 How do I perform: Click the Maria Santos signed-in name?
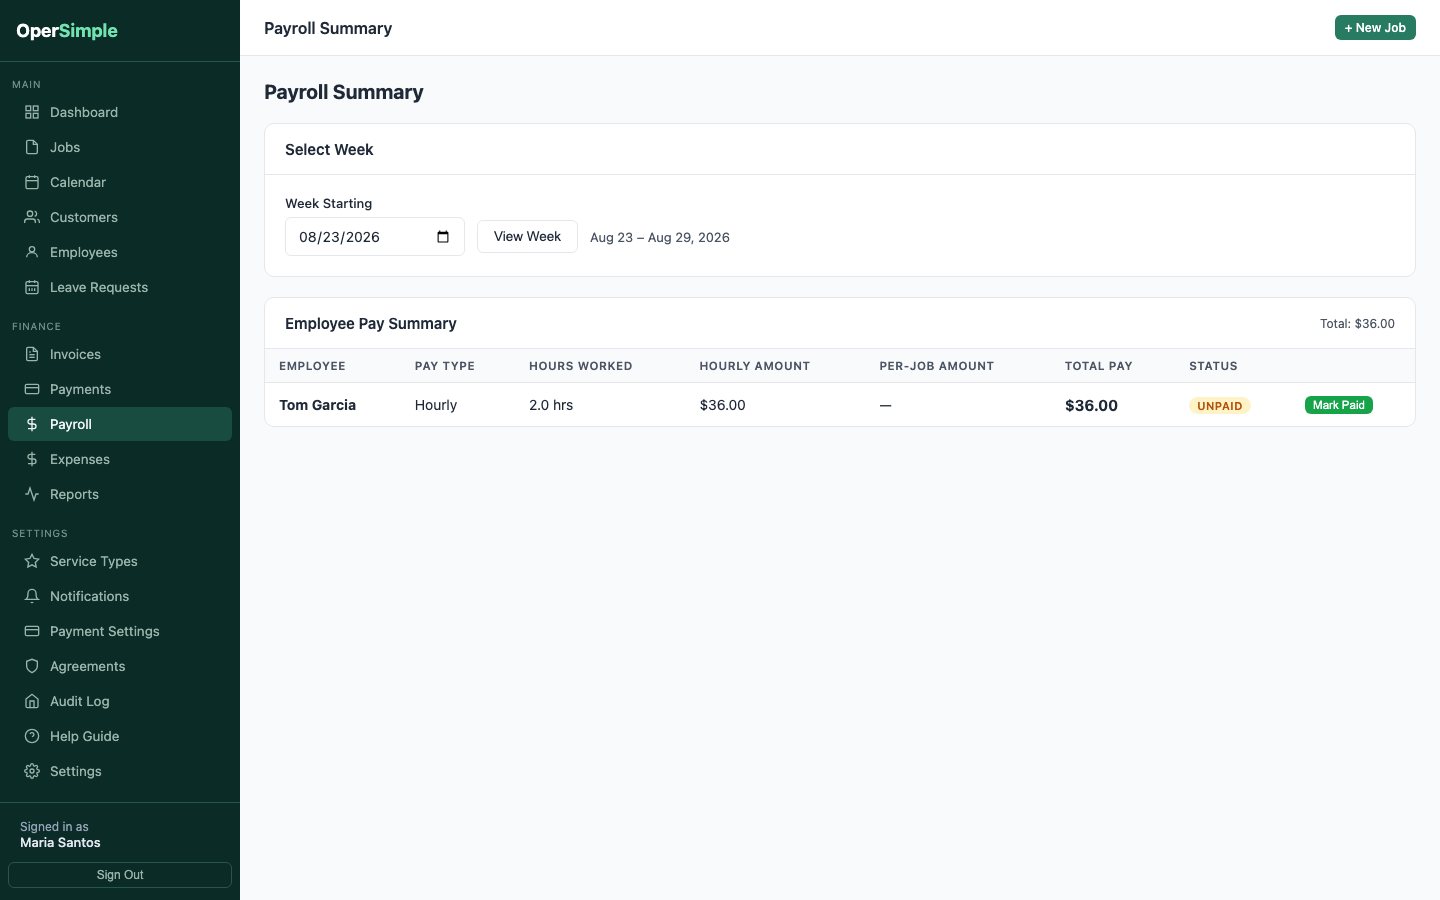pyautogui.click(x=60, y=843)
